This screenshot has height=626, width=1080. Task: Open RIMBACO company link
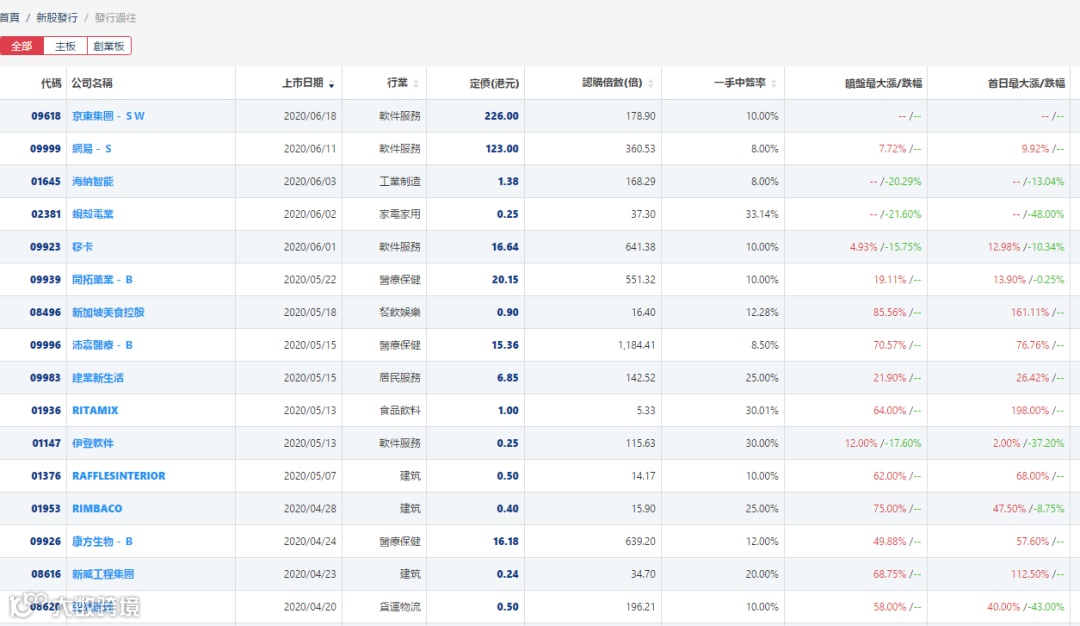click(x=97, y=508)
